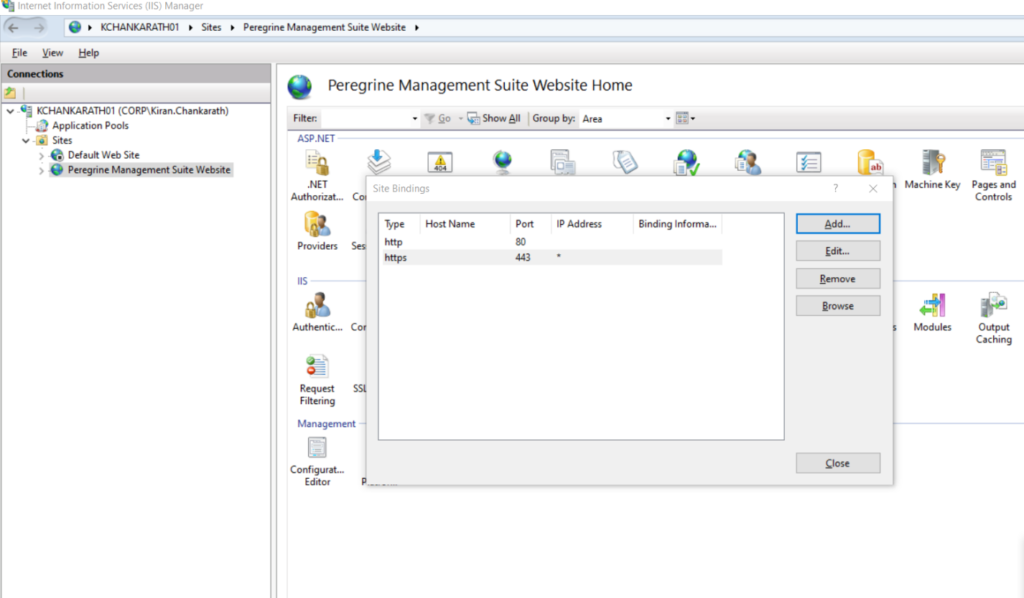Open the View menu

(x=51, y=52)
